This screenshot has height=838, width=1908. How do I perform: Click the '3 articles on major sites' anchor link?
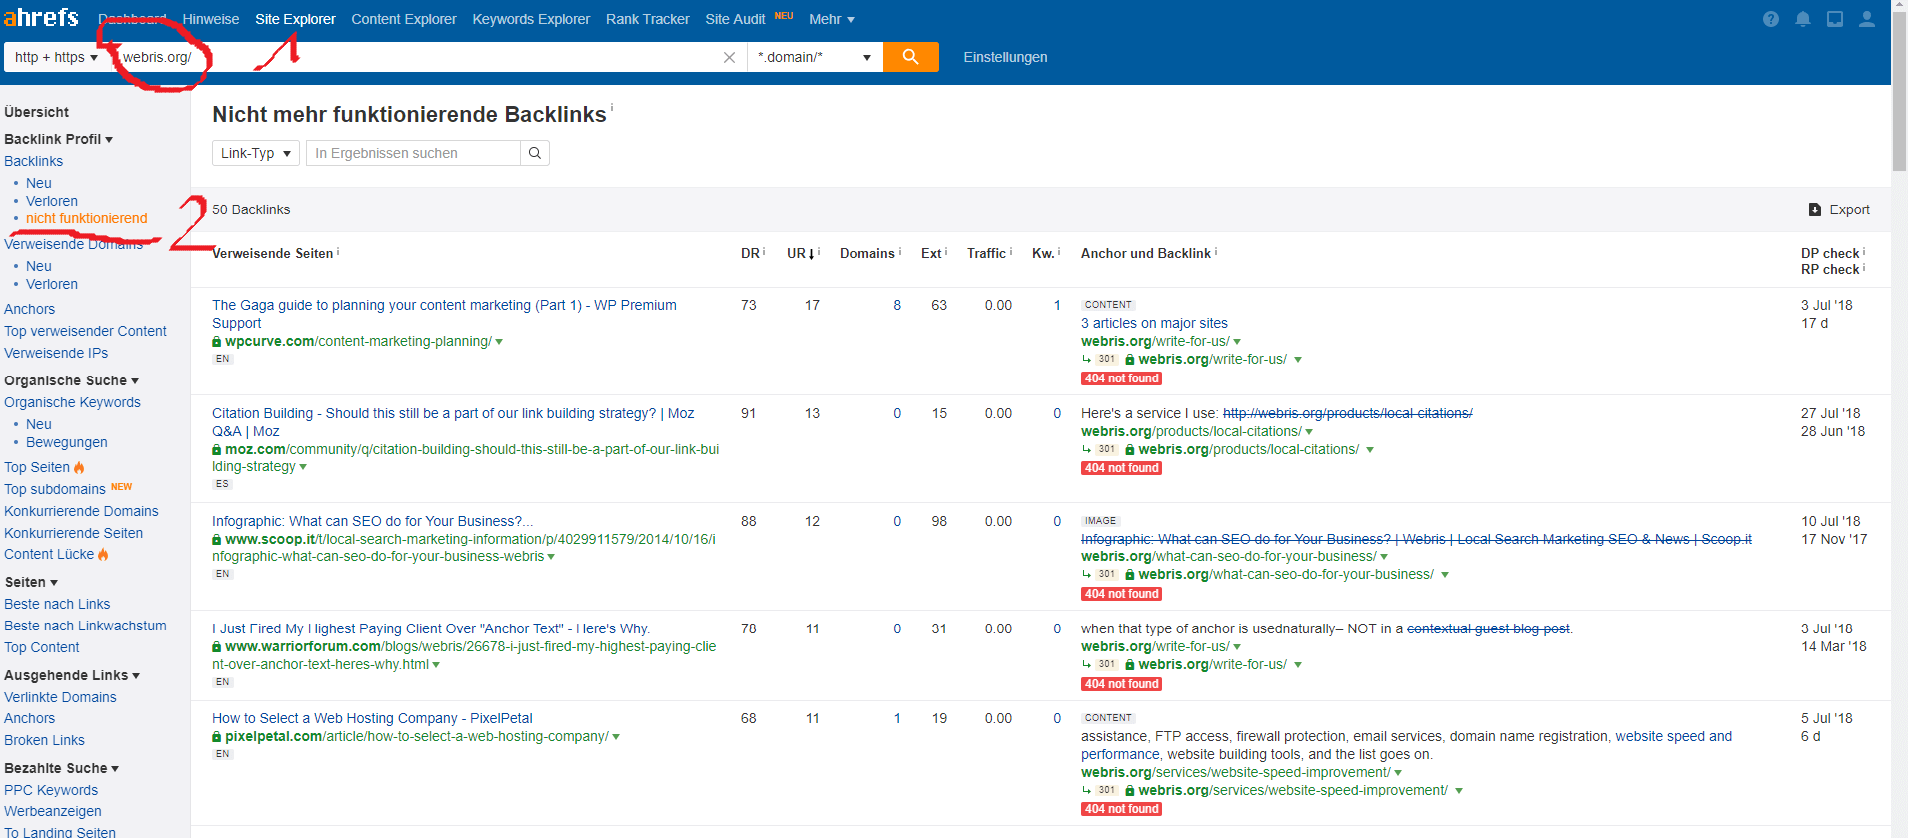coord(1154,323)
